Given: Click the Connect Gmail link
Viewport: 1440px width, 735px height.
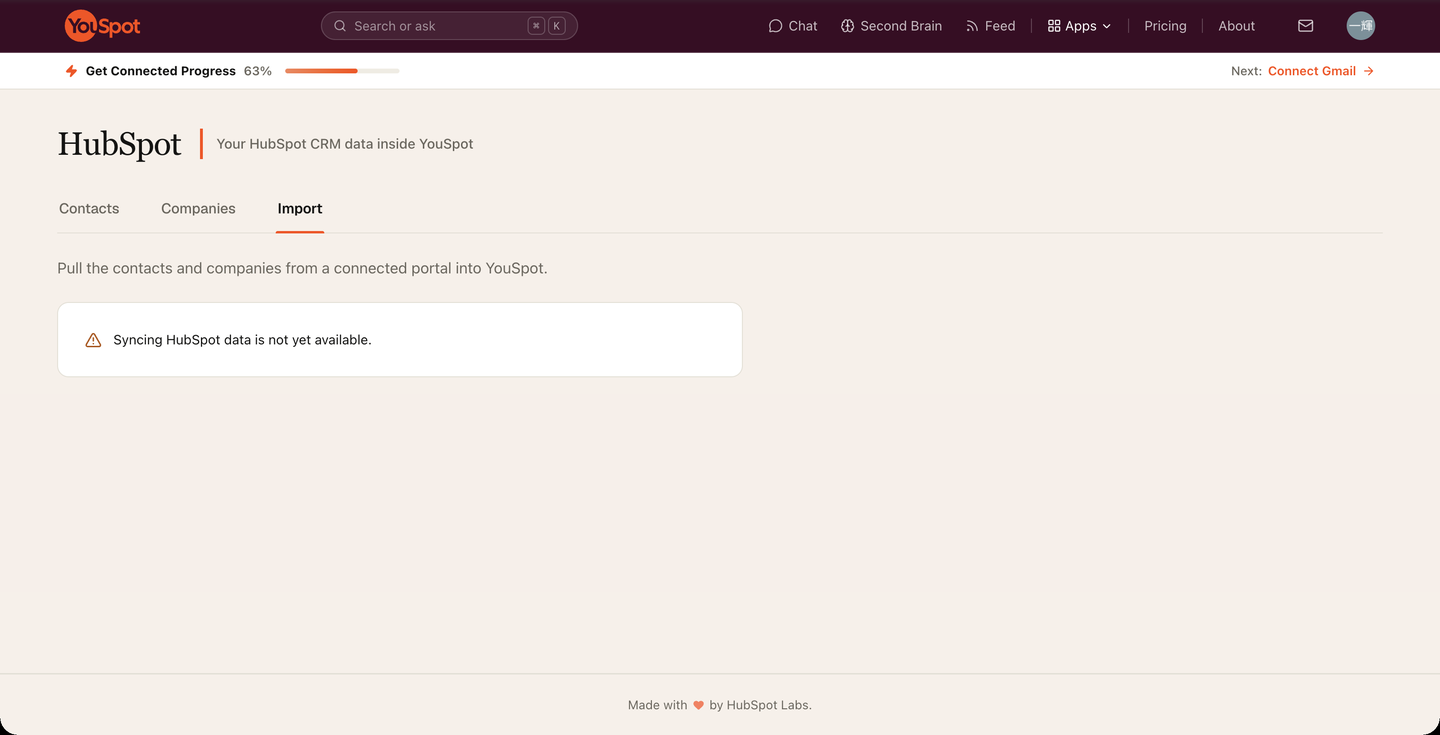Looking at the screenshot, I should (x=1312, y=71).
